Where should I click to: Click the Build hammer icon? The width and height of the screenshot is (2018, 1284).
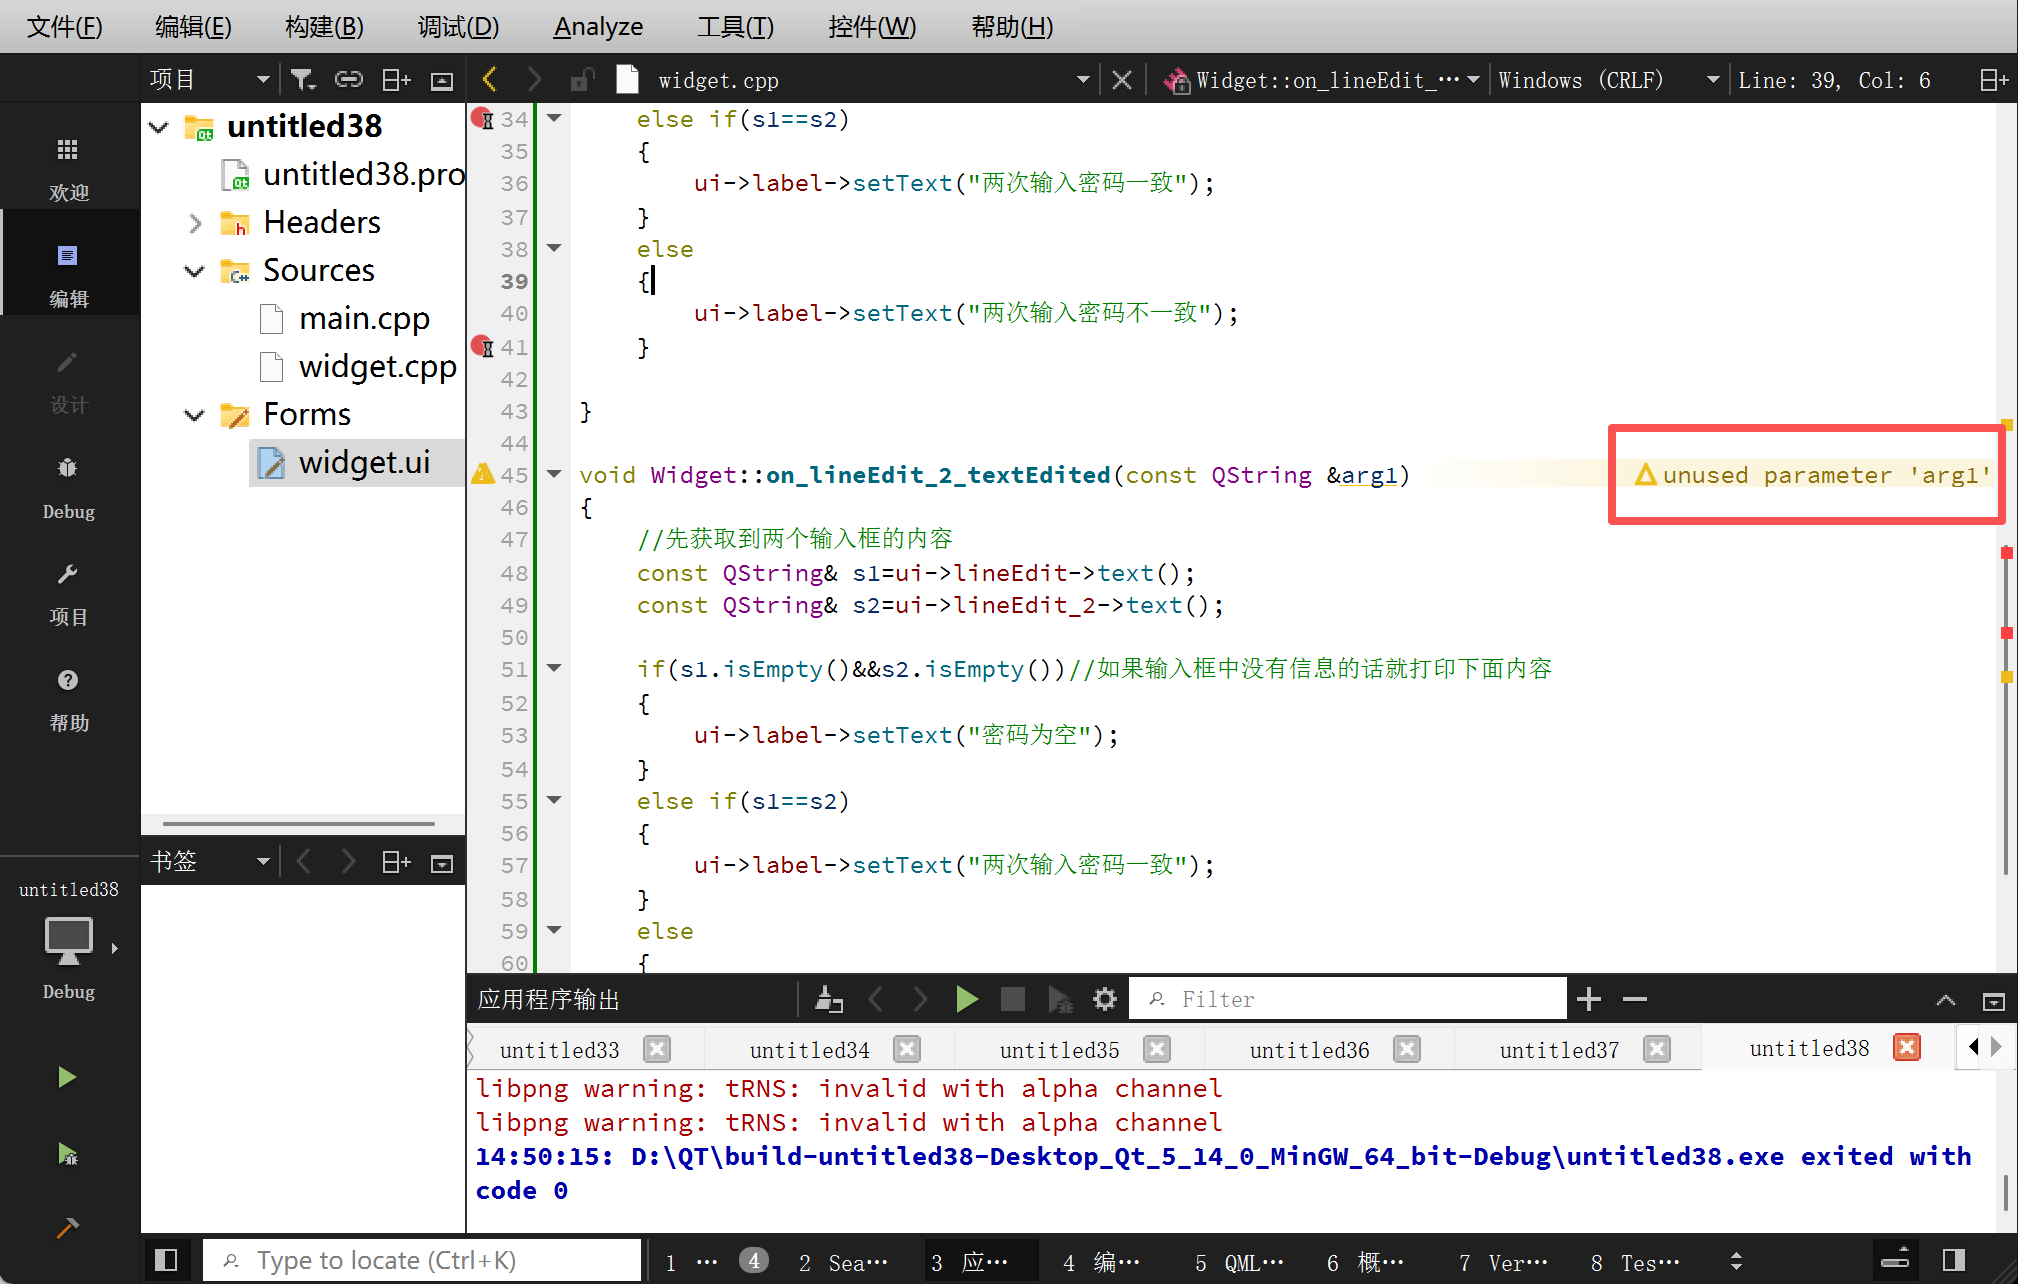[67, 1228]
